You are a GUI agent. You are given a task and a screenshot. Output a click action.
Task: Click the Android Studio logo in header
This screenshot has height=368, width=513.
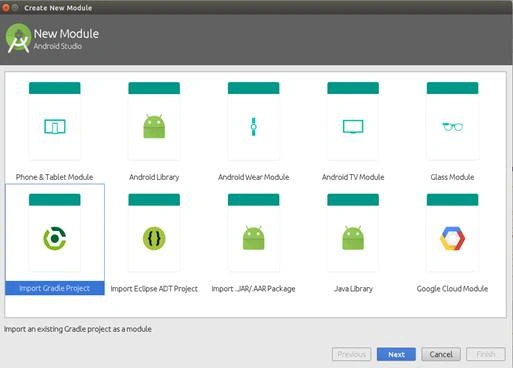tap(18, 38)
